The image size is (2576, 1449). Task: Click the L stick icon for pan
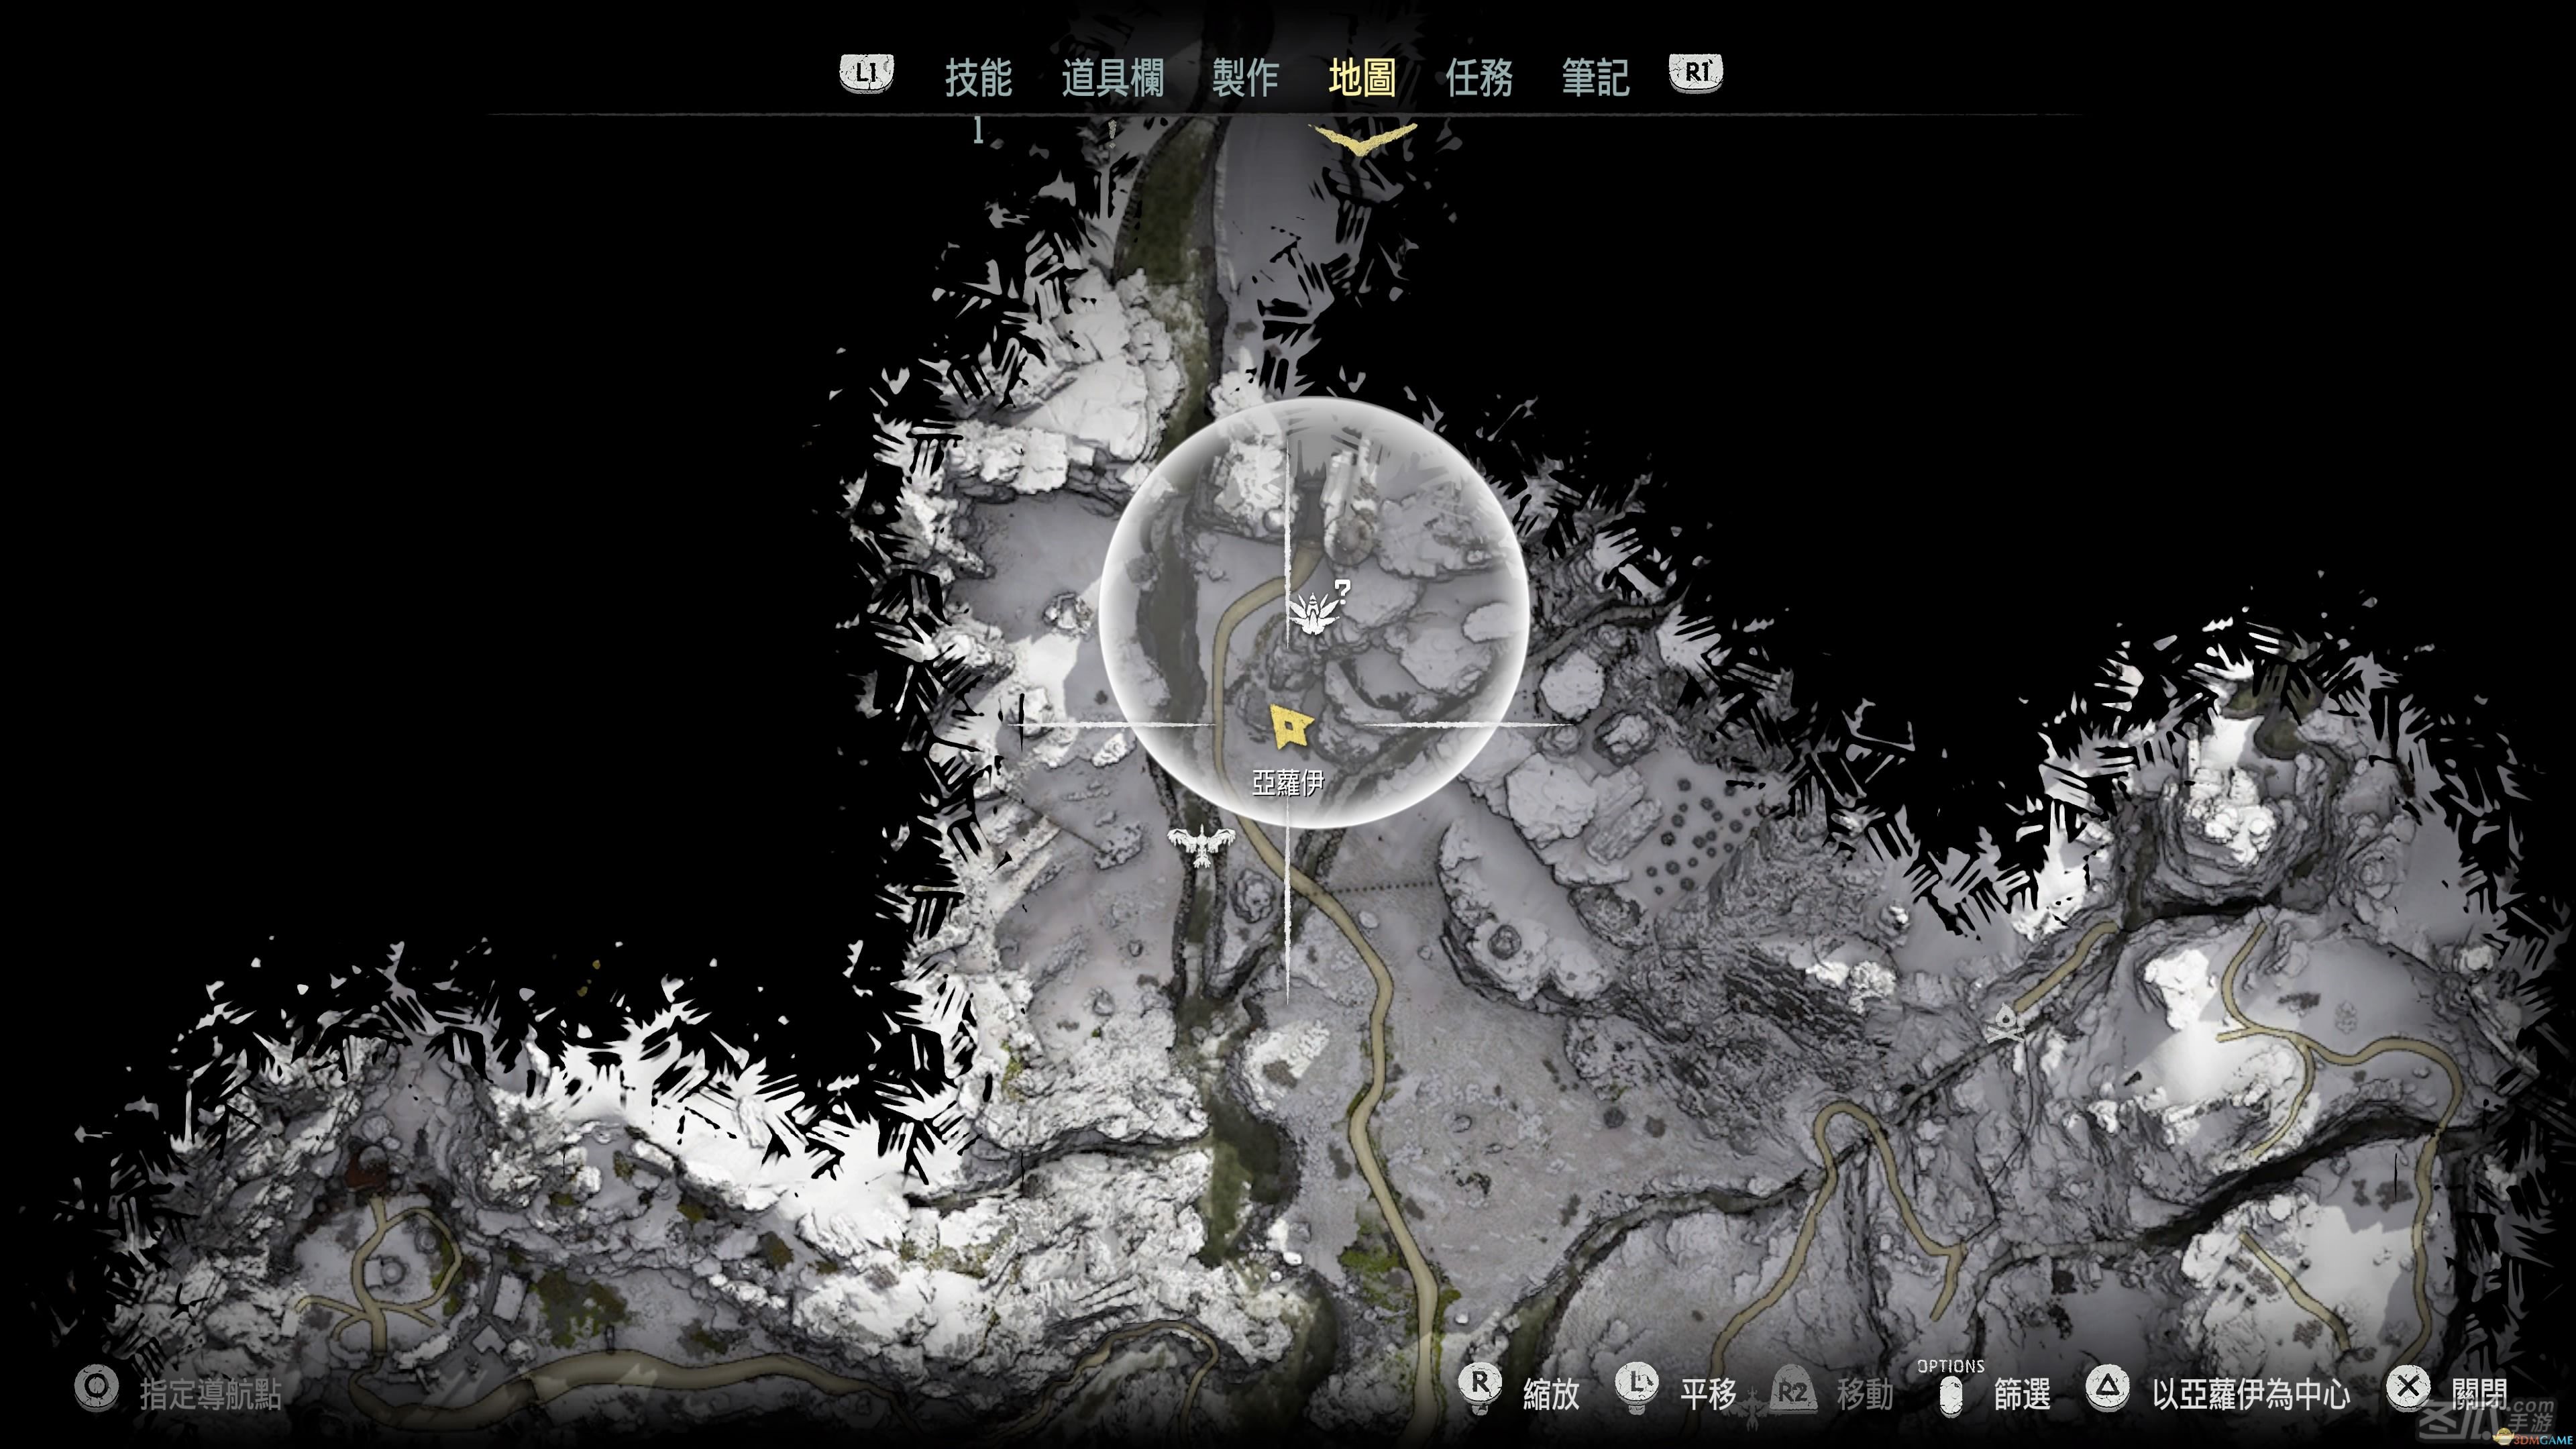coord(1637,1388)
